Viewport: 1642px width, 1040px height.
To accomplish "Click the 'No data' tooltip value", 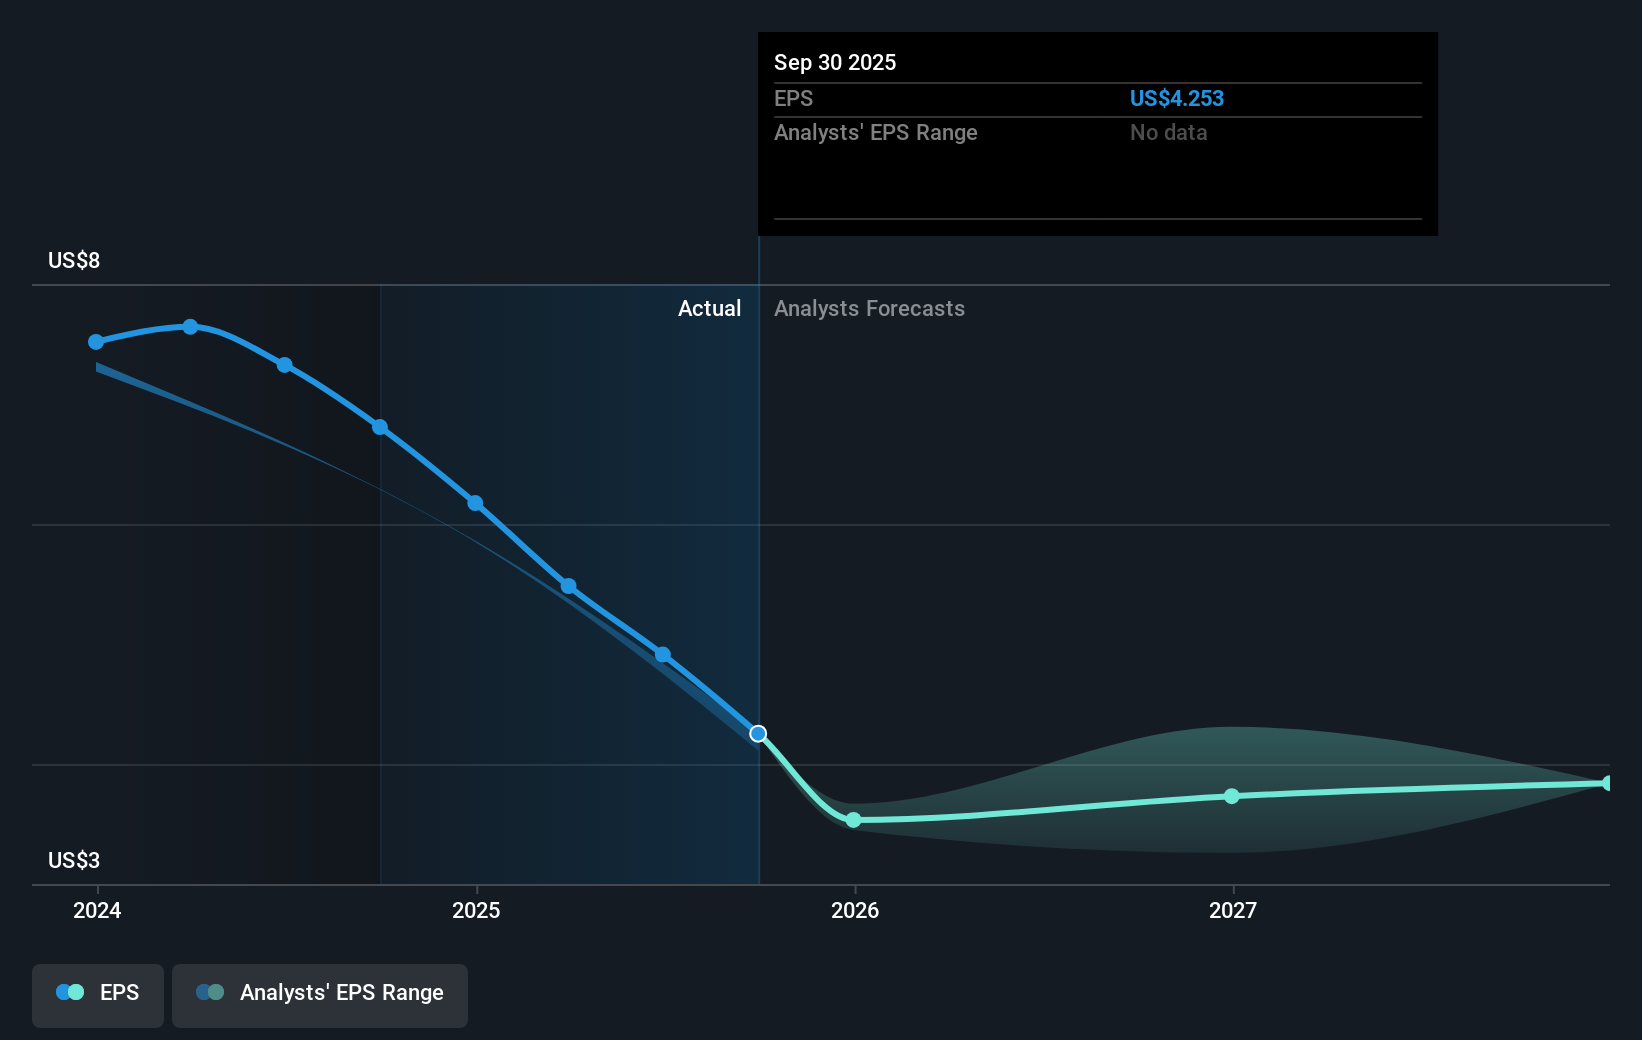I will (1168, 132).
